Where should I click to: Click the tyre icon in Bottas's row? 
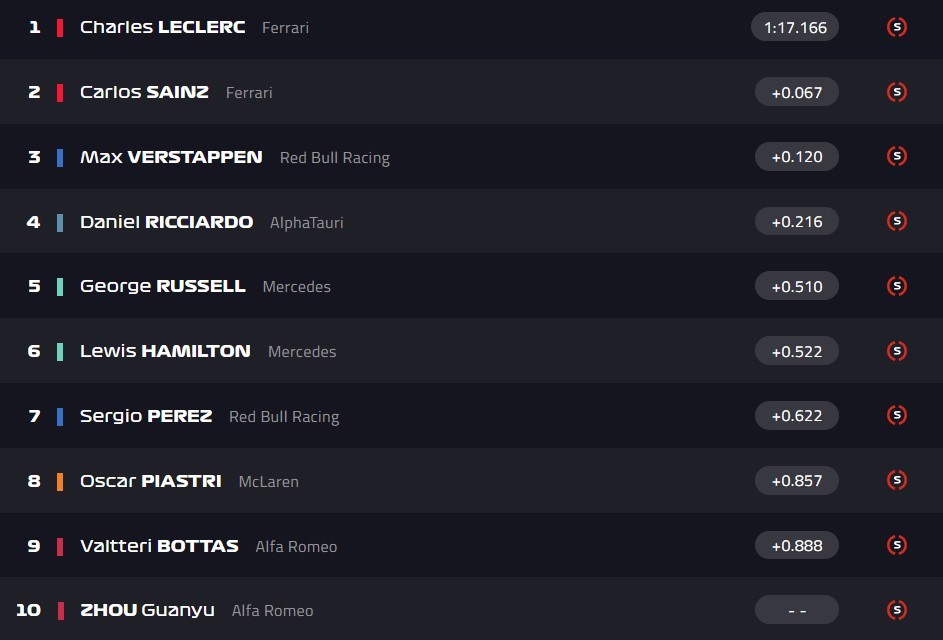(897, 545)
